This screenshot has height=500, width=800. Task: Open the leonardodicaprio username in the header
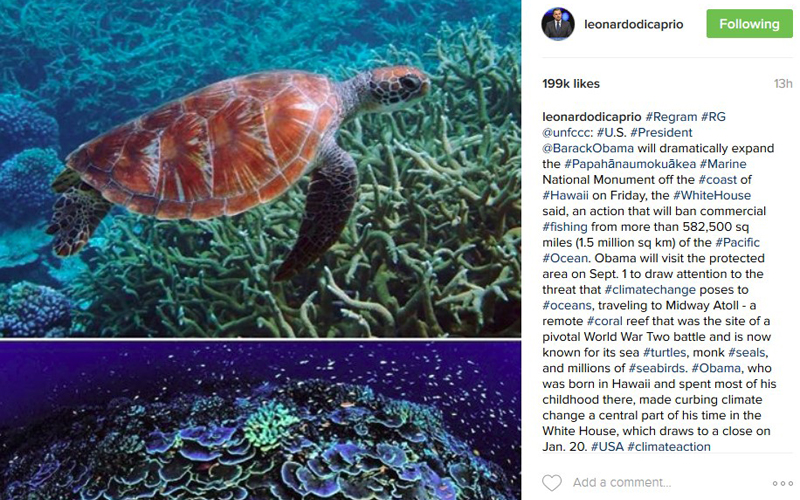[x=634, y=24]
